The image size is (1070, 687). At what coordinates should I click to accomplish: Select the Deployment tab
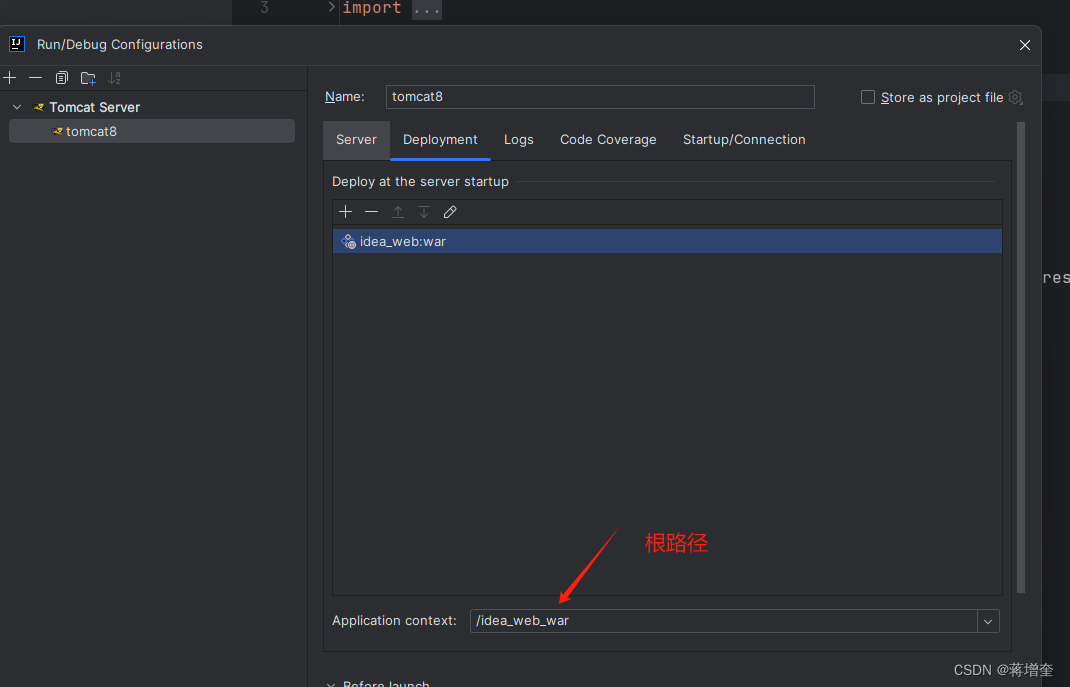click(440, 140)
